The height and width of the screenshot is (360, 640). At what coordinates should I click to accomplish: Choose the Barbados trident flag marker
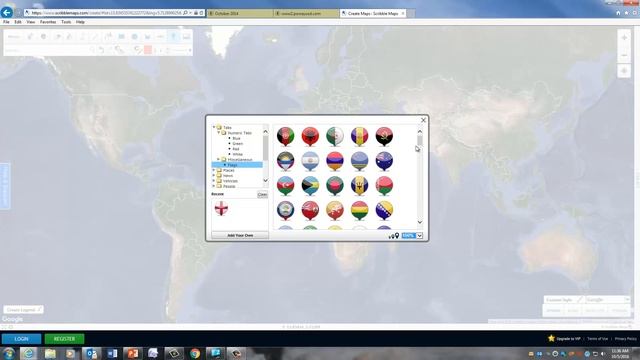[359, 186]
